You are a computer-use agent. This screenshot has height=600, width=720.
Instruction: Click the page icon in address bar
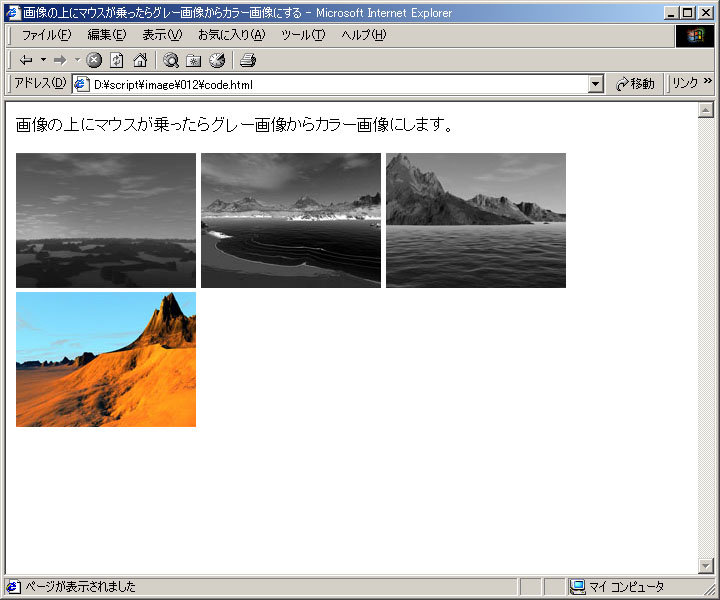pos(82,84)
